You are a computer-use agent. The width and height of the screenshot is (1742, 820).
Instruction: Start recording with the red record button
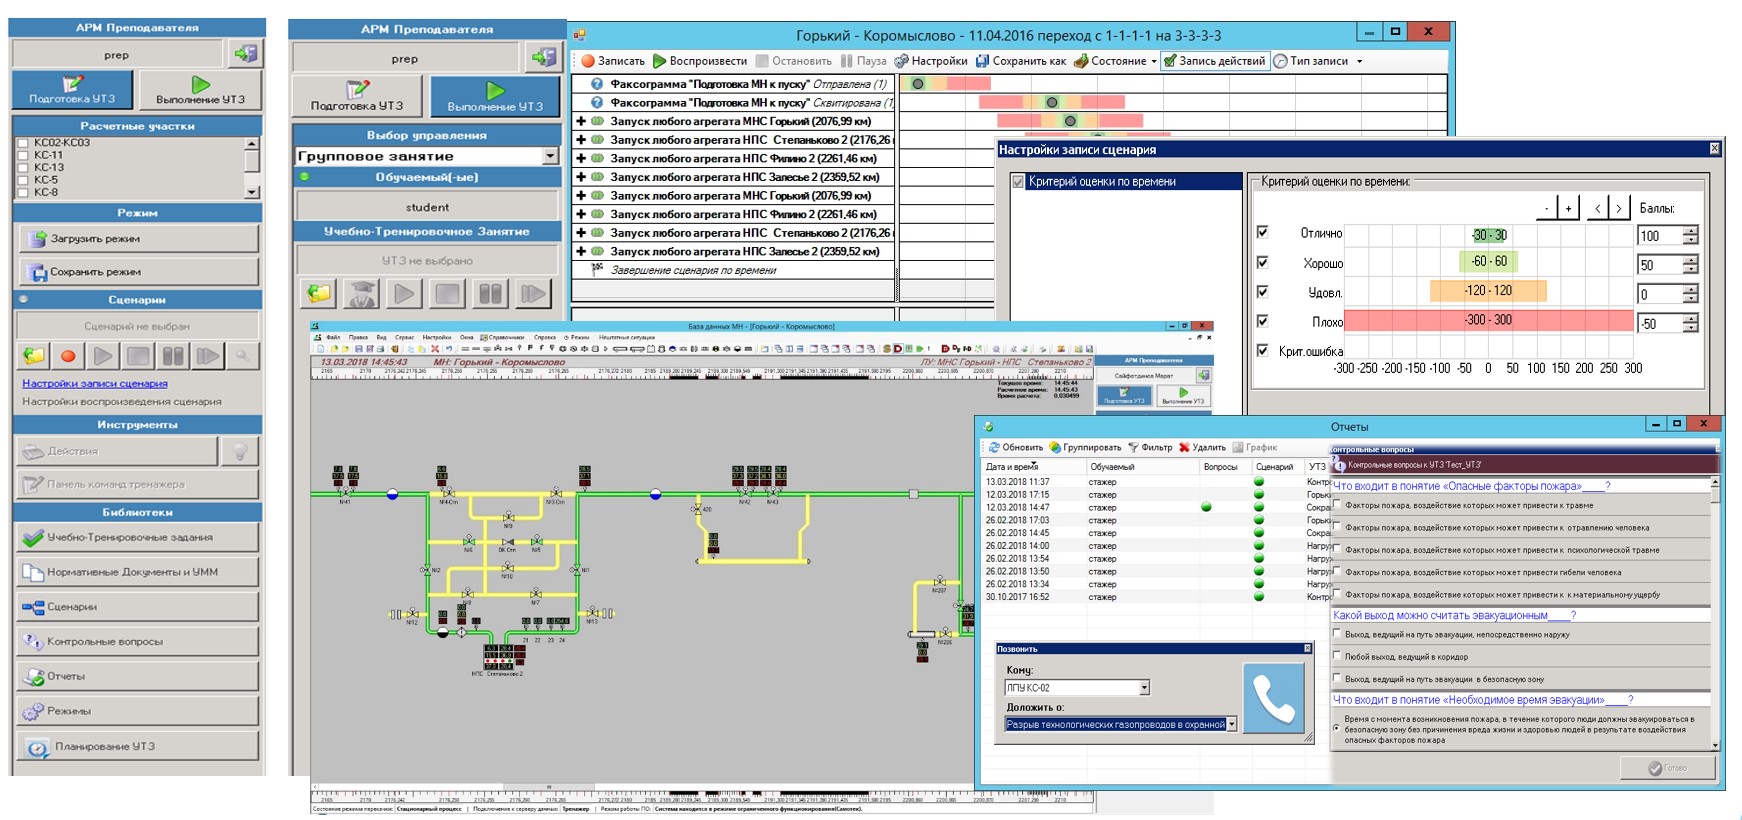click(x=68, y=355)
